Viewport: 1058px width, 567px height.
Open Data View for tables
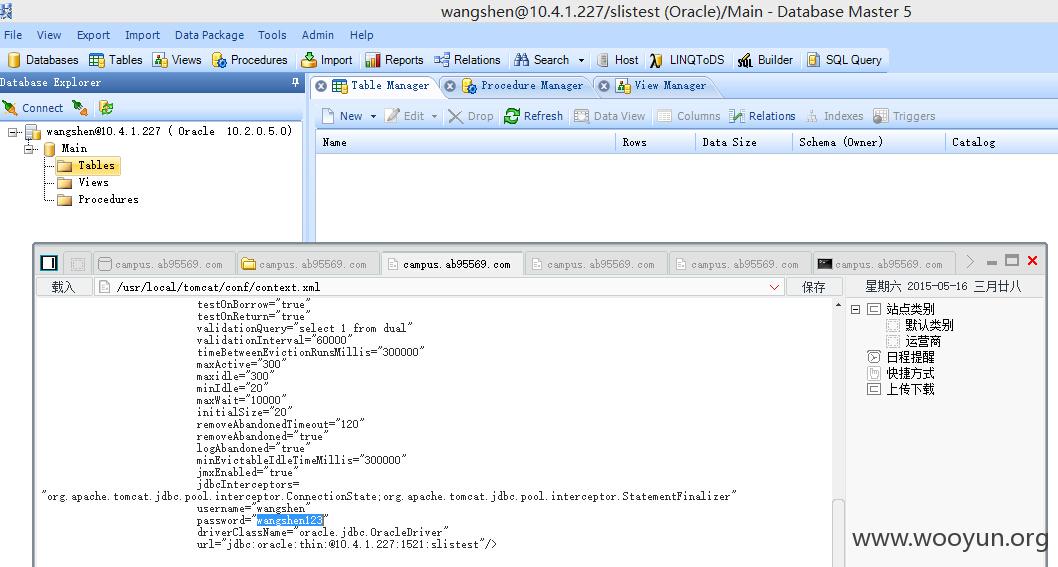coord(609,116)
